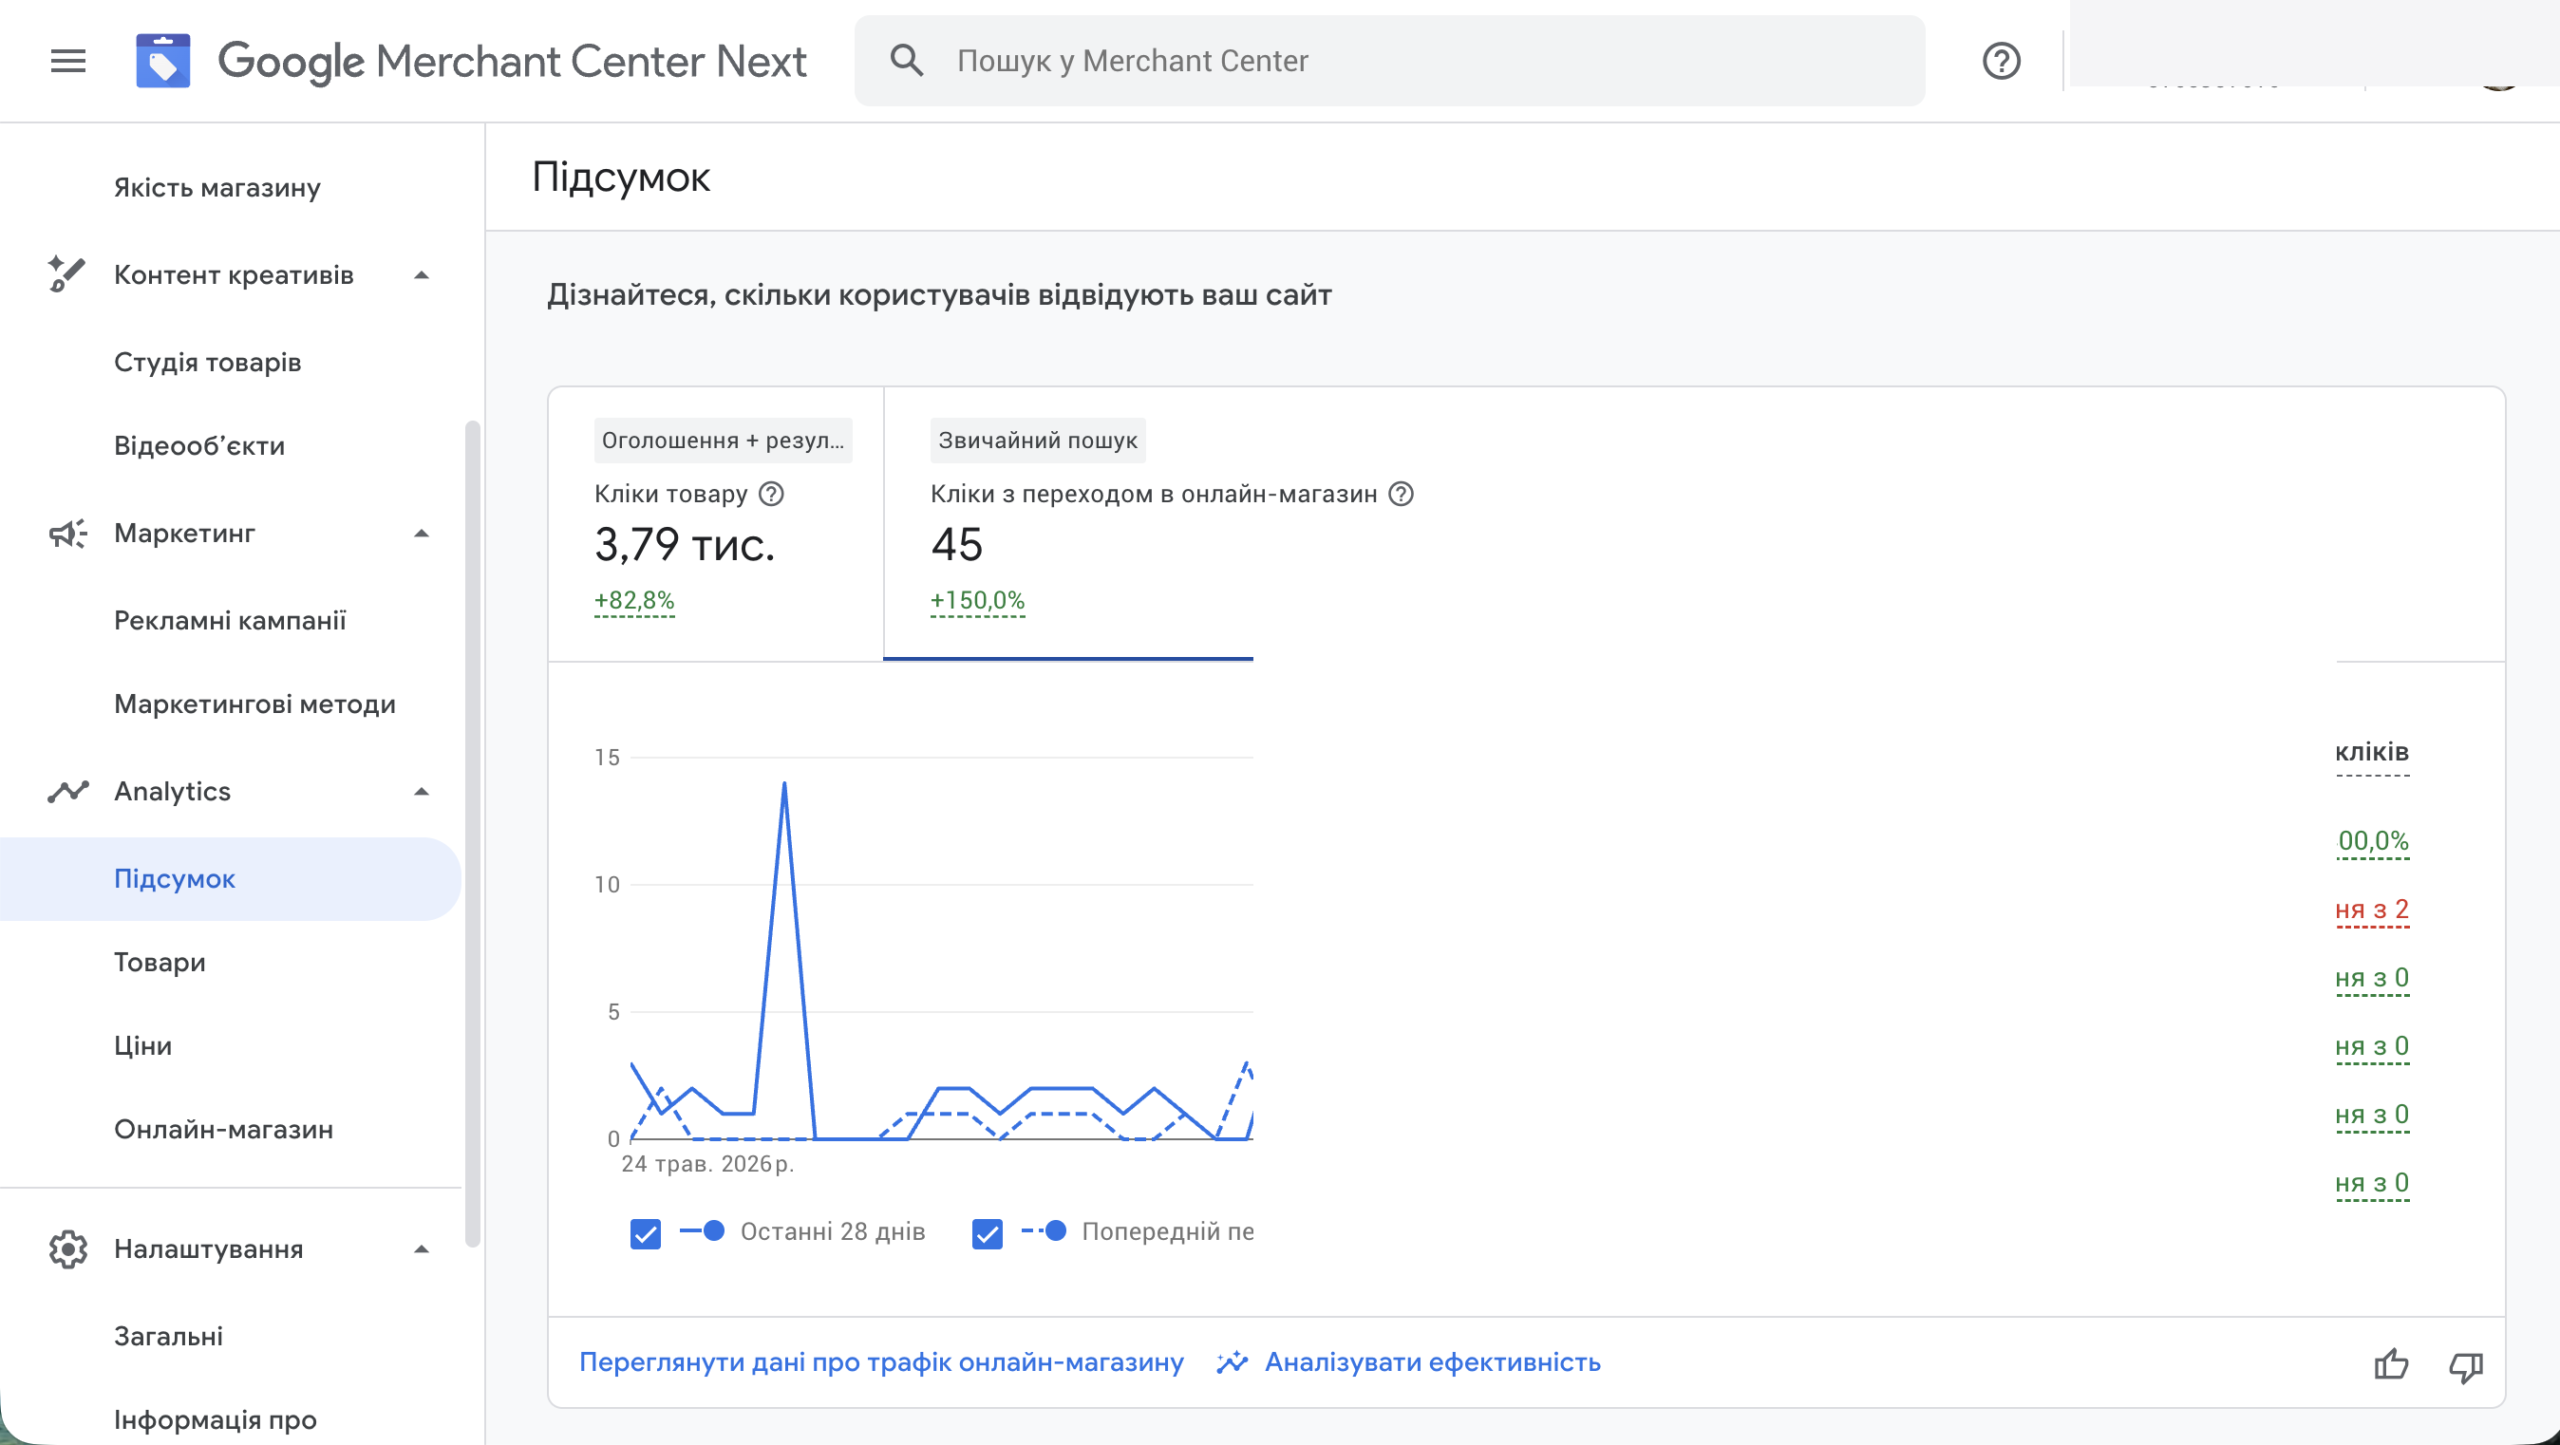Click the Останні 28 днів legend label
Image resolution: width=2560 pixels, height=1445 pixels.
tap(832, 1232)
